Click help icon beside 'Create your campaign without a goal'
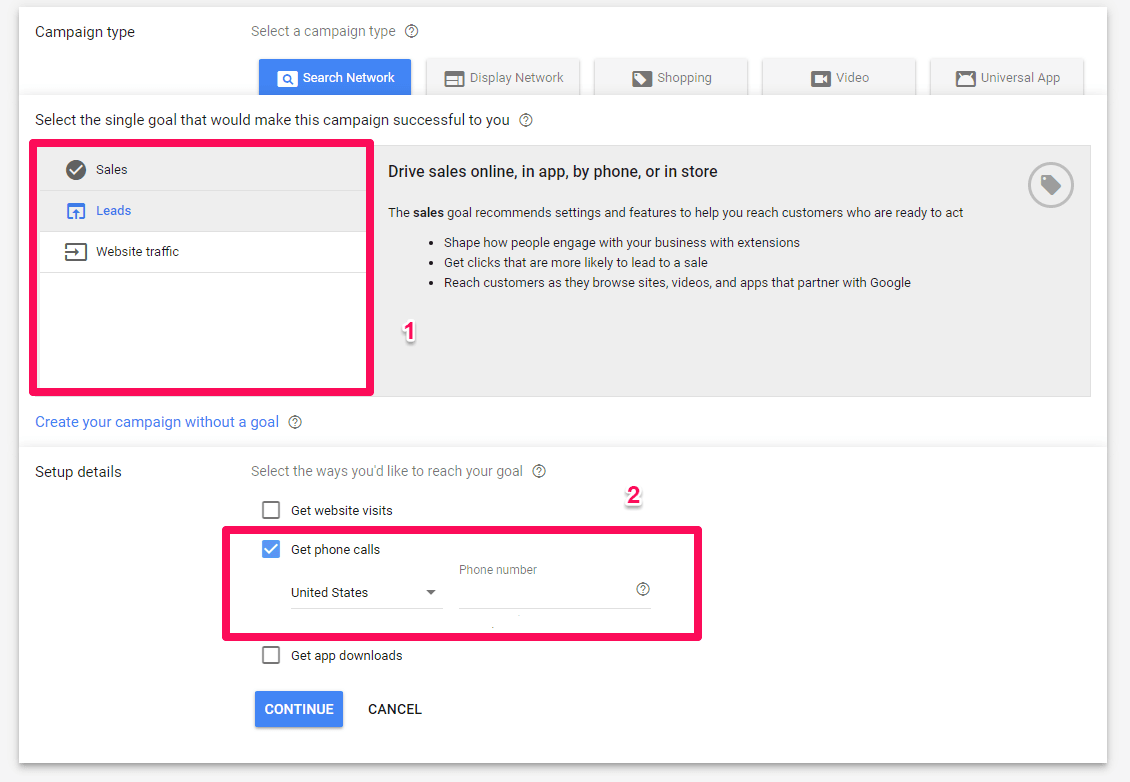 tap(295, 422)
